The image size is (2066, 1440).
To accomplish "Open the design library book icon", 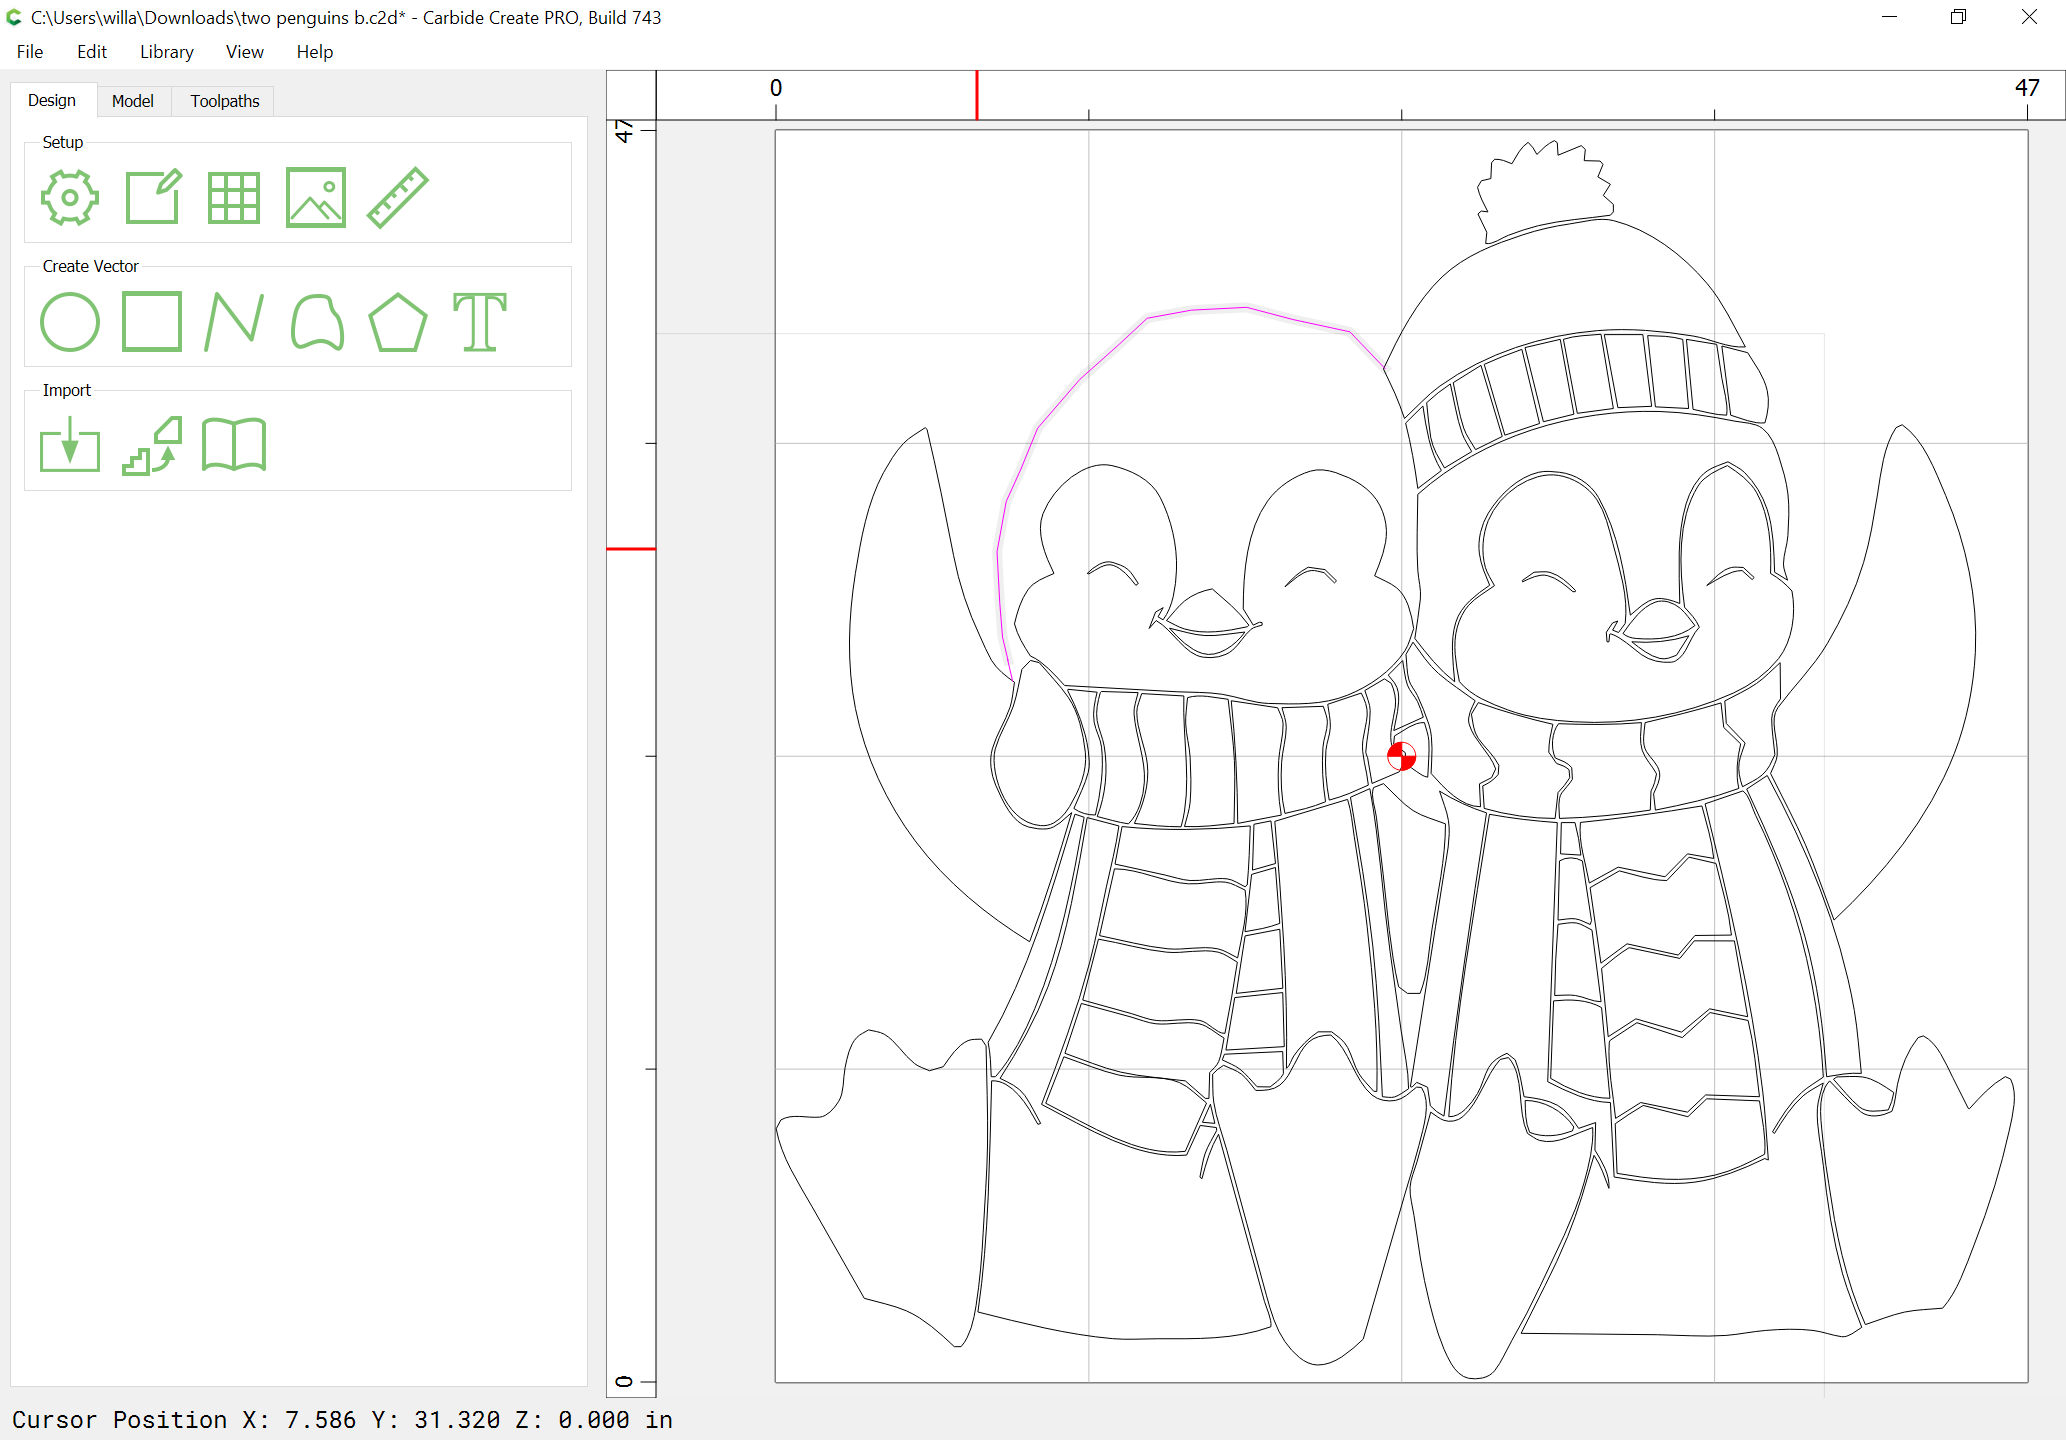I will pos(234,446).
